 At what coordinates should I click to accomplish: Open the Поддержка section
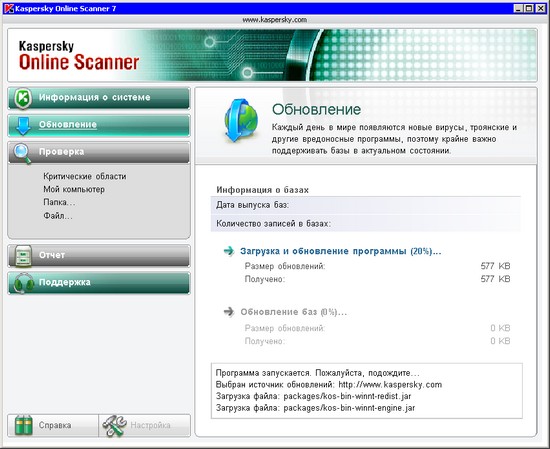click(99, 283)
